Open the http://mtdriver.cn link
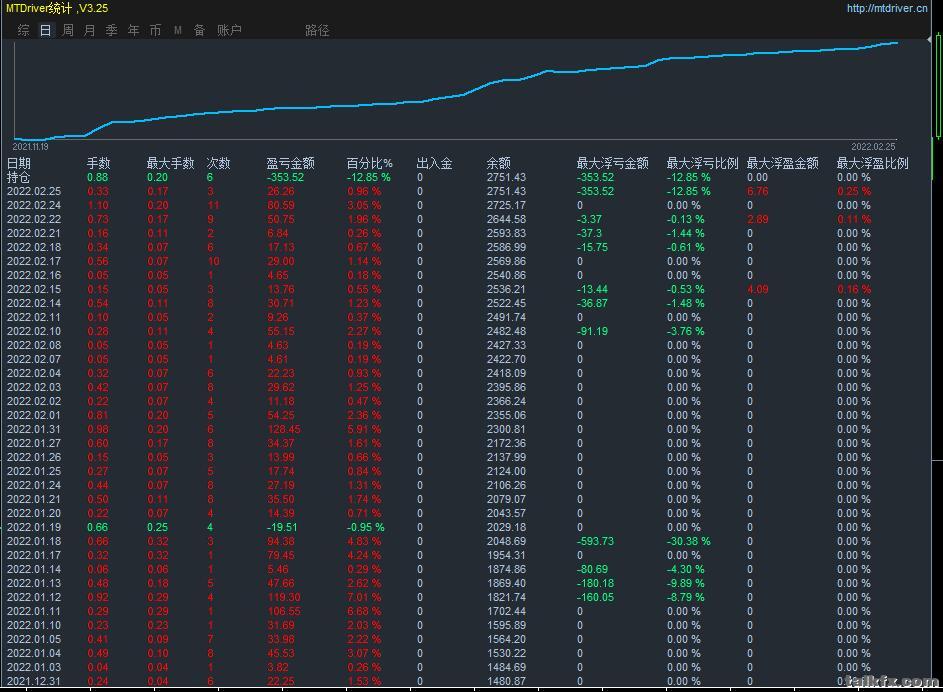This screenshot has height=692, width=943. [x=886, y=8]
